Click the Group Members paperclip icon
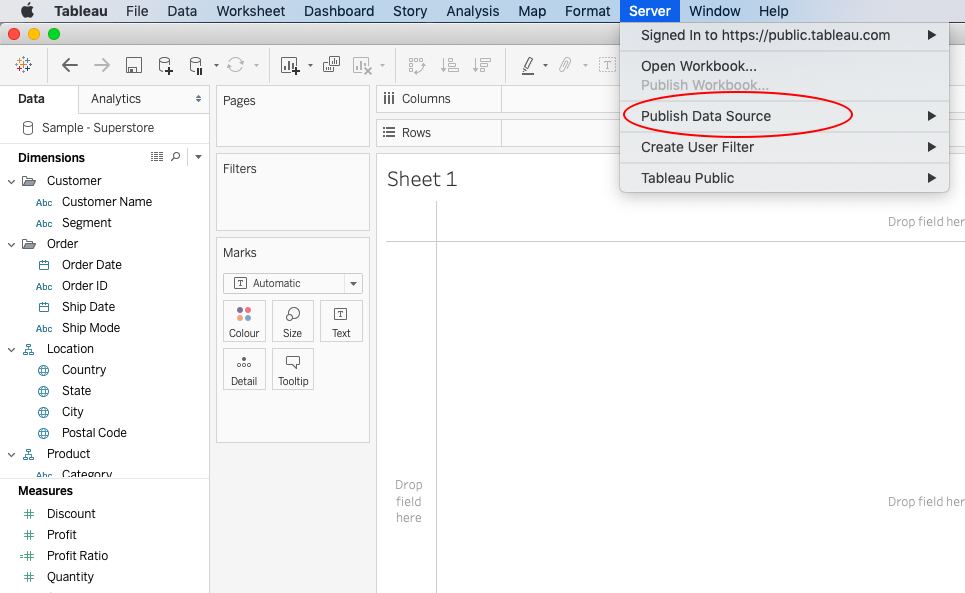Screen dimensions: 965x593 tap(565, 65)
